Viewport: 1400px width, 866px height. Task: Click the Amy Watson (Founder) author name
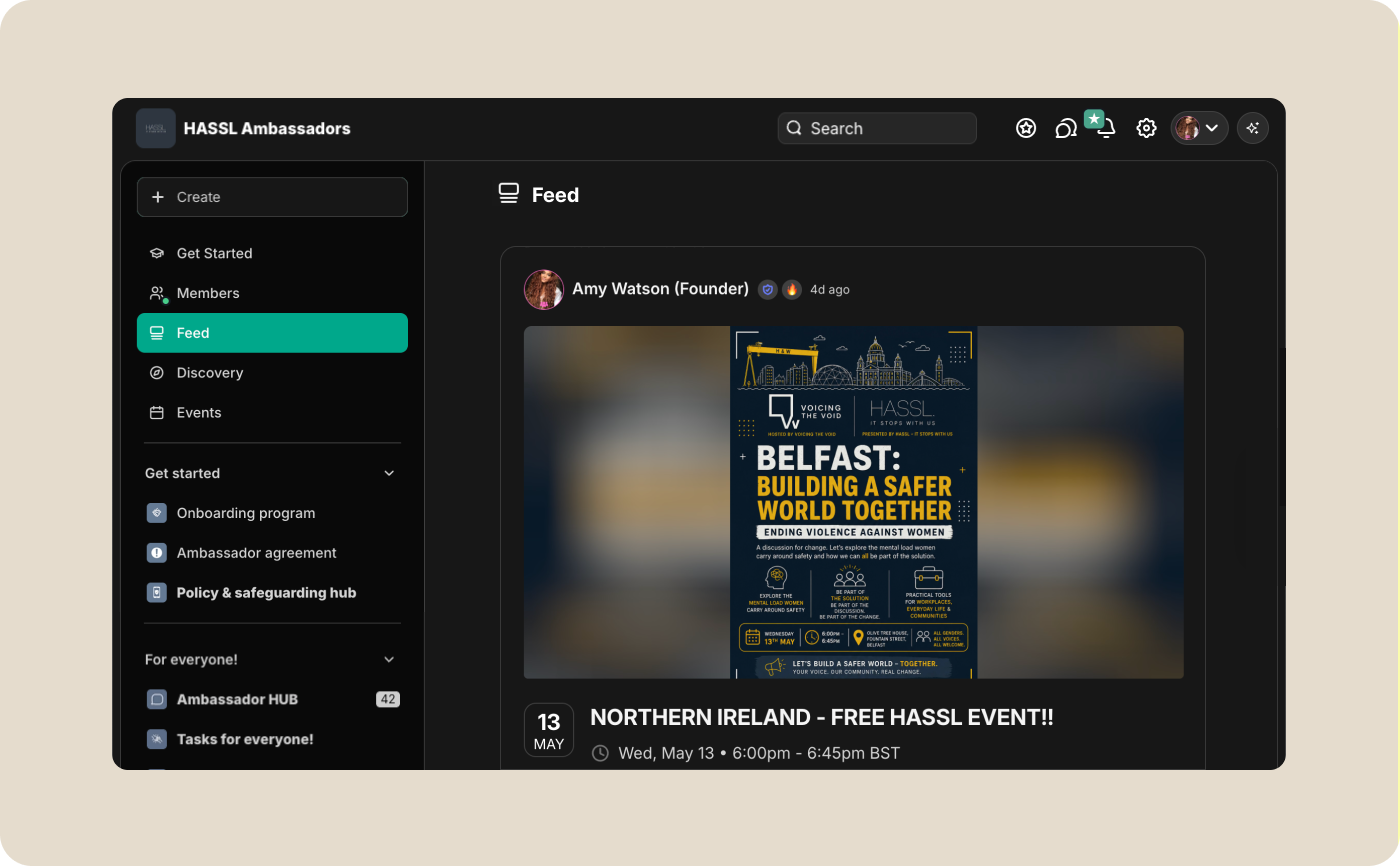[660, 289]
